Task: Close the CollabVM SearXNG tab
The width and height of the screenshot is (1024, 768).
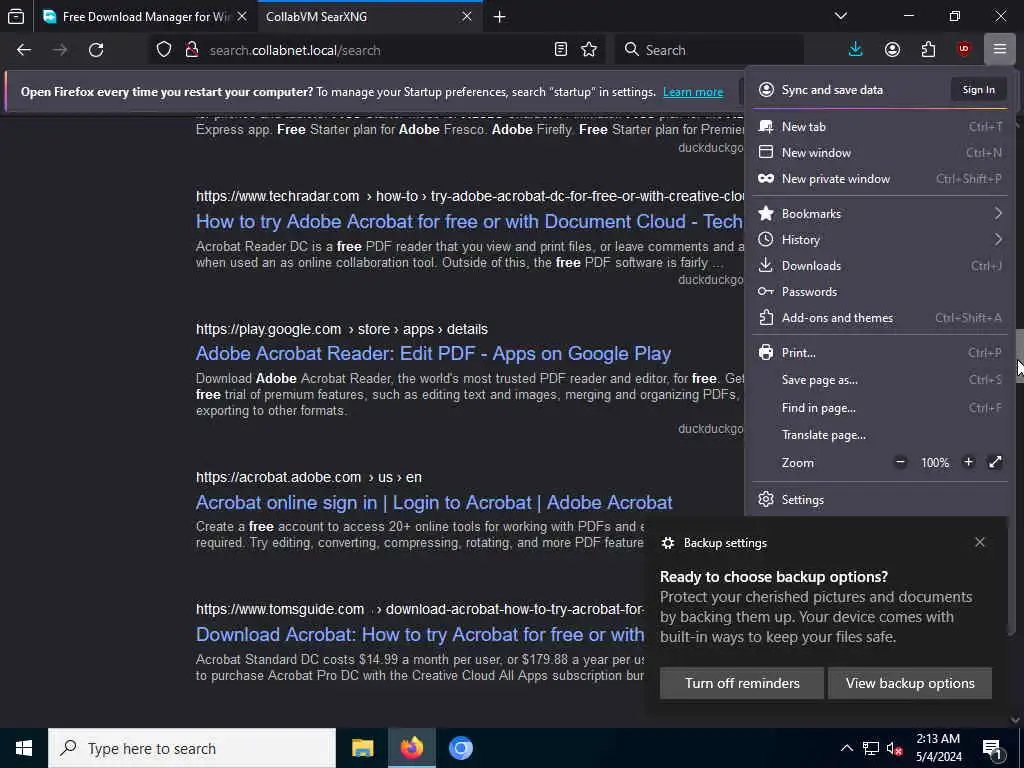Action: click(467, 16)
